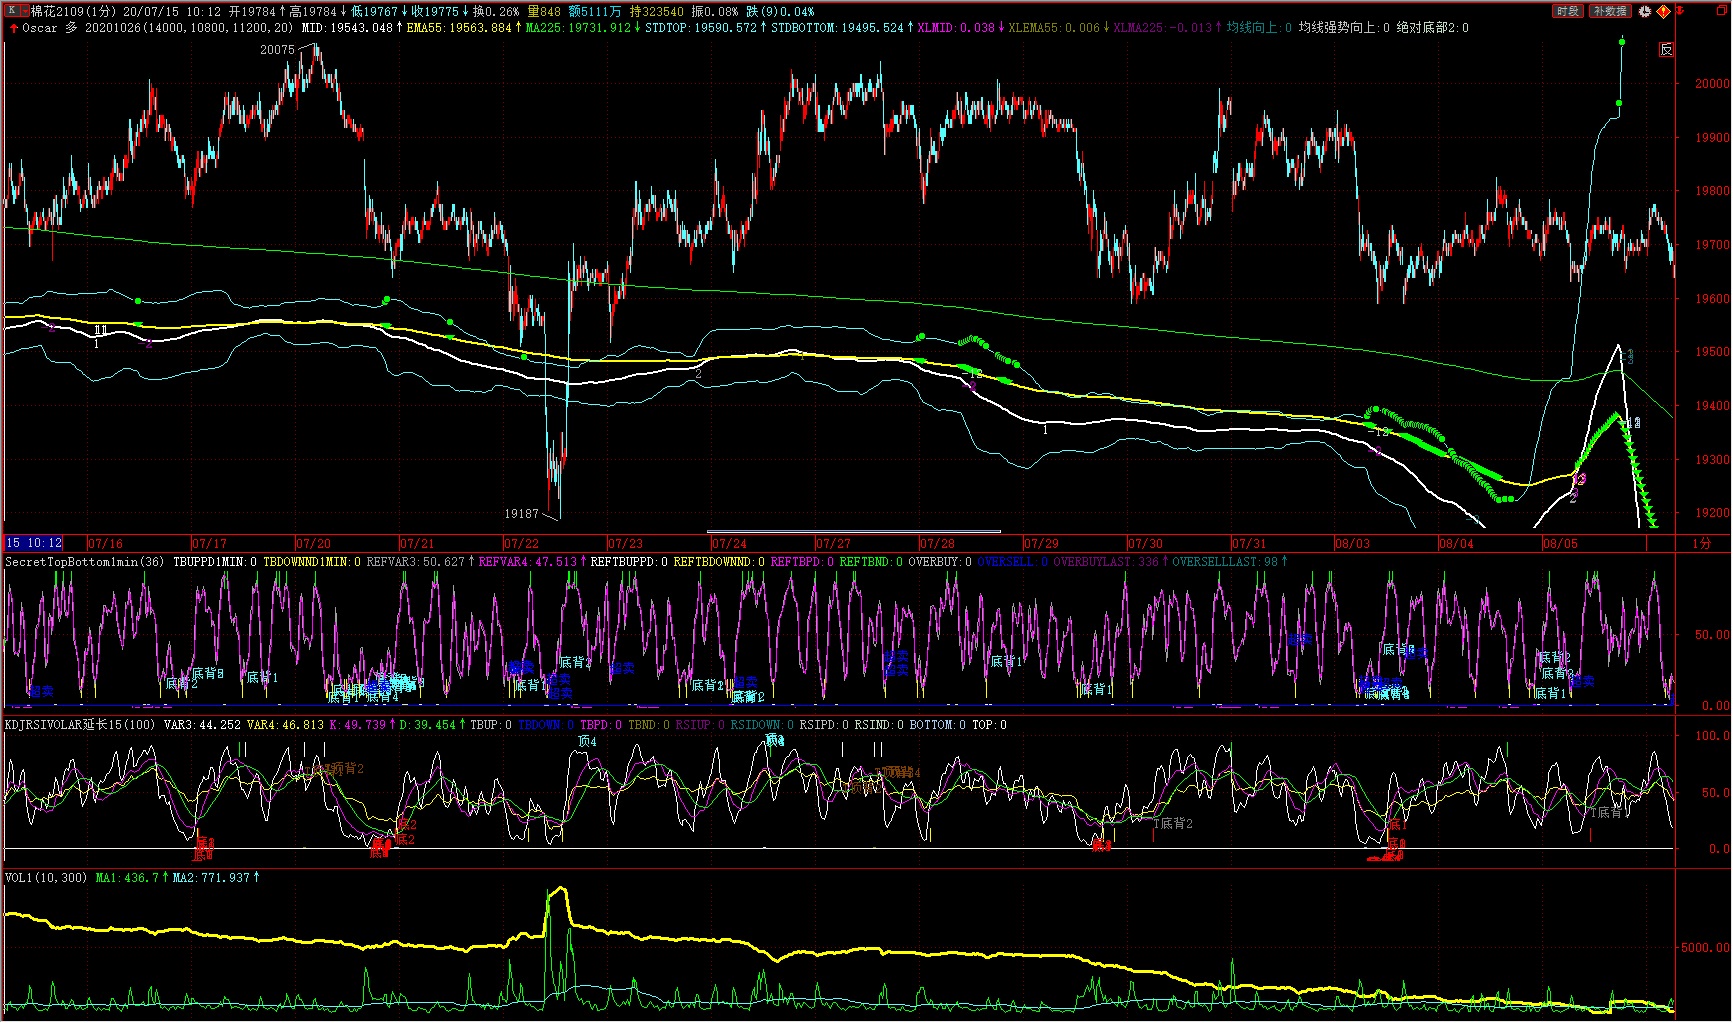The width and height of the screenshot is (1733, 1023).
Task: Select the 07/24 date marker on timeline
Action: tap(729, 544)
